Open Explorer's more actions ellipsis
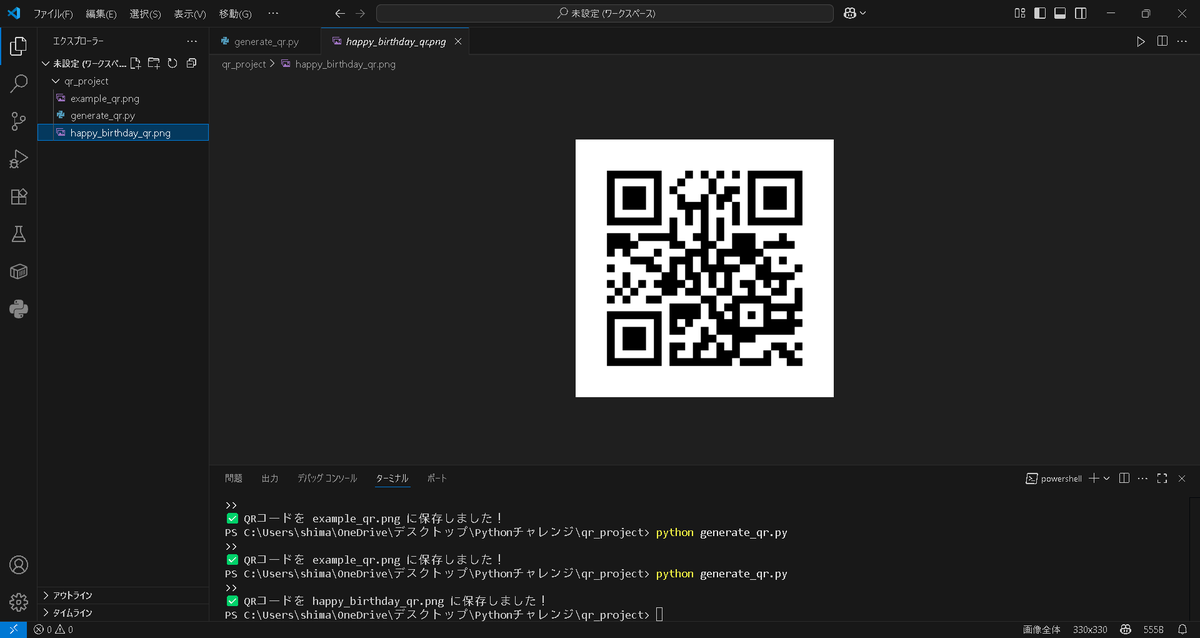This screenshot has height=638, width=1200. 192,41
